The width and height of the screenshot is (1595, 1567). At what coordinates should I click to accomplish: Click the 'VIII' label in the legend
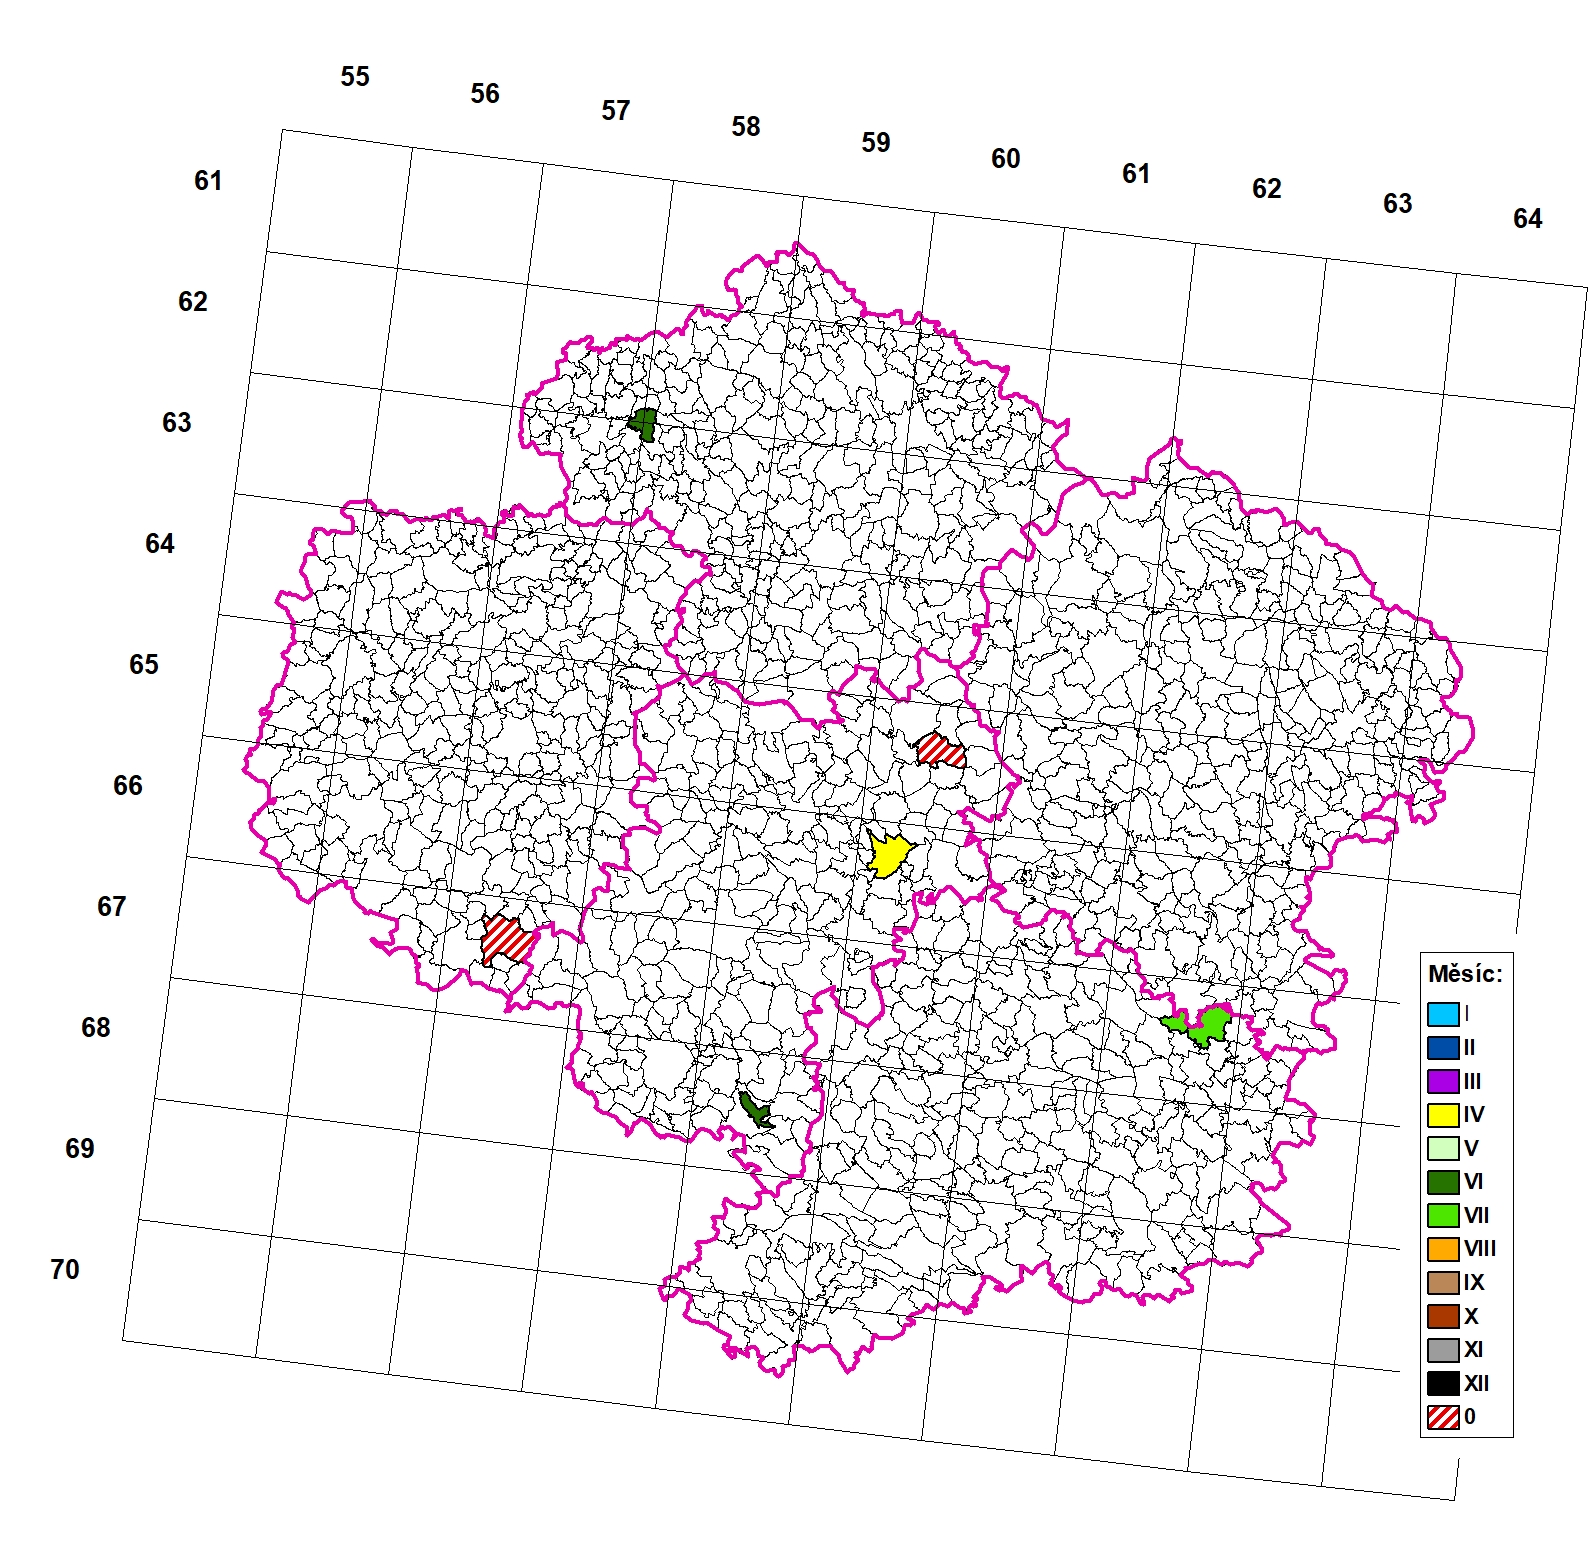click(1480, 1249)
